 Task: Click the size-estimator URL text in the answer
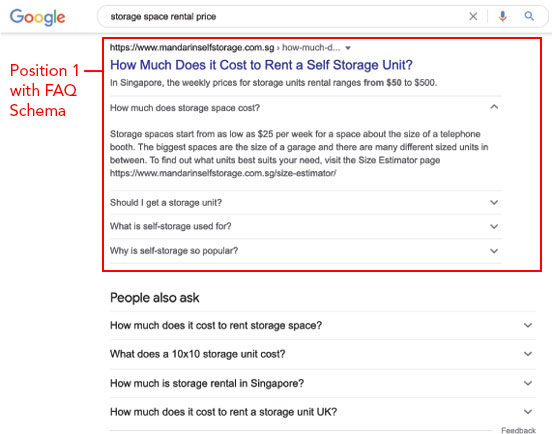tap(223, 173)
